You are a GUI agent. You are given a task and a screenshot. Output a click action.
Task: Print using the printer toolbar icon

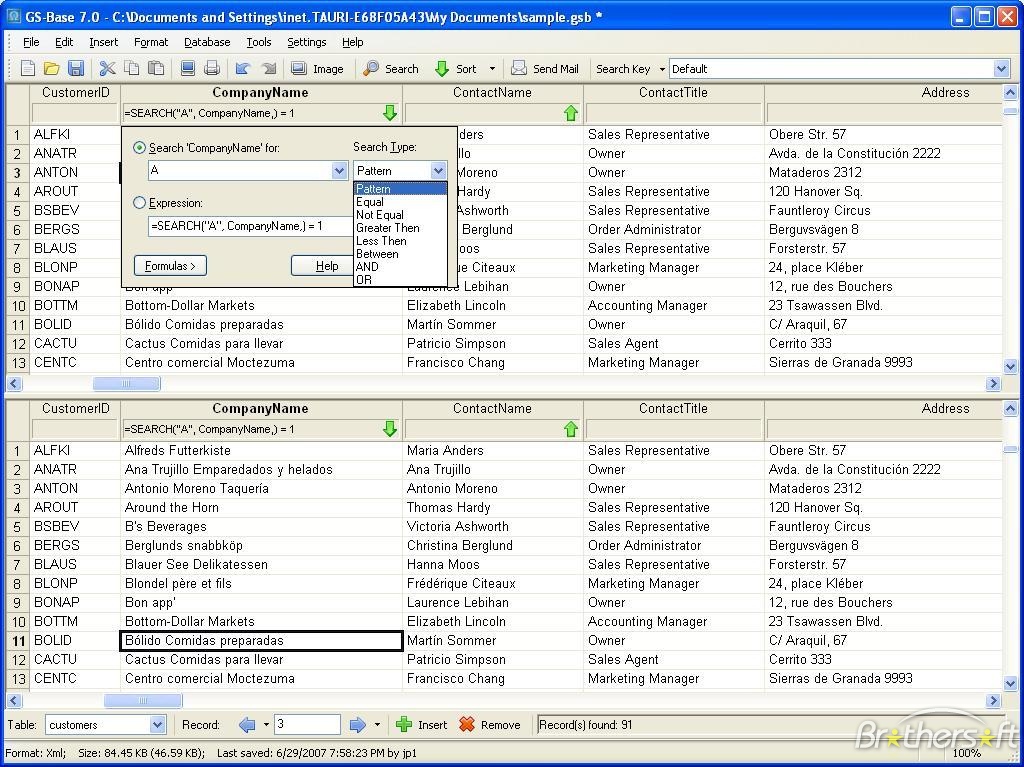tap(212, 69)
